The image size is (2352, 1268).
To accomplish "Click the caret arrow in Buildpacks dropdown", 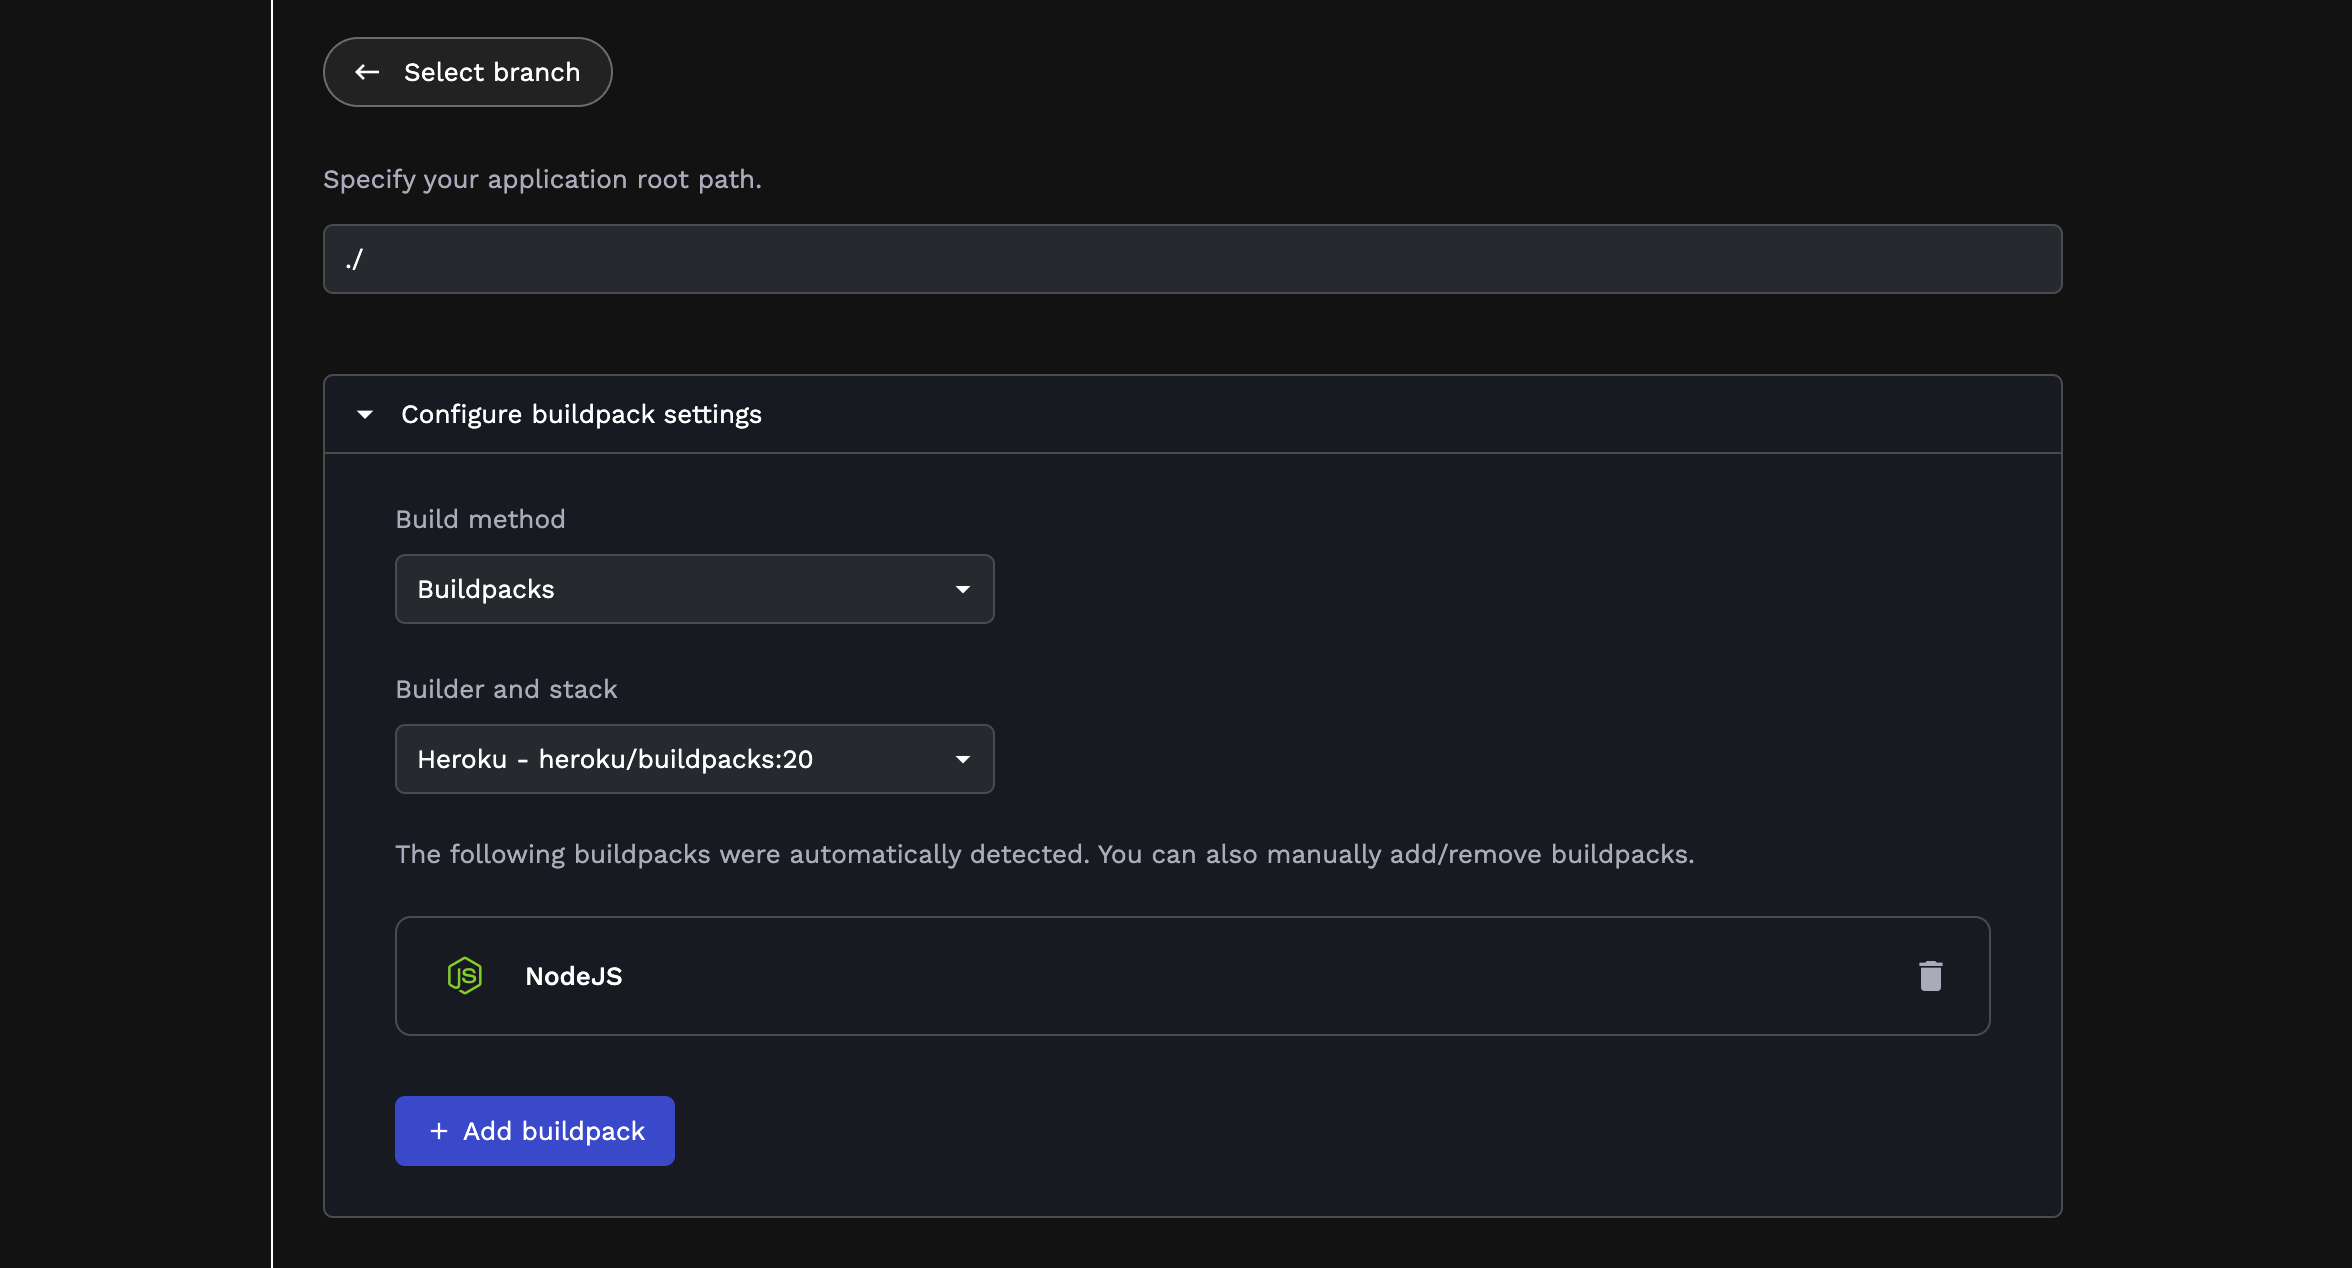I will (962, 589).
